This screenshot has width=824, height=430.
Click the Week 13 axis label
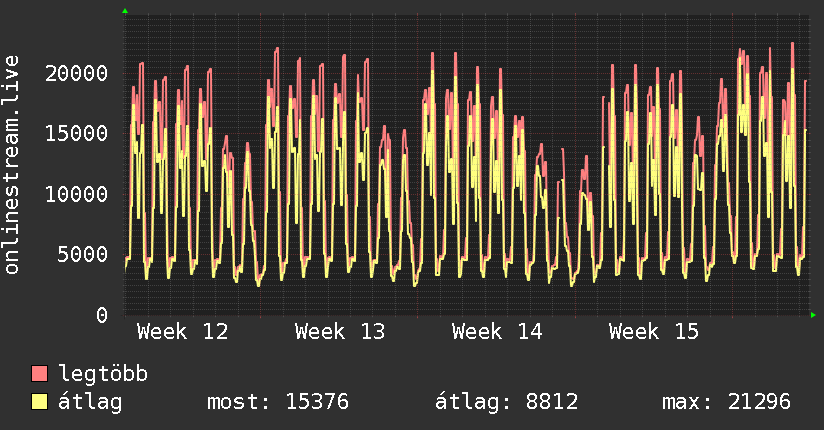[x=340, y=332]
